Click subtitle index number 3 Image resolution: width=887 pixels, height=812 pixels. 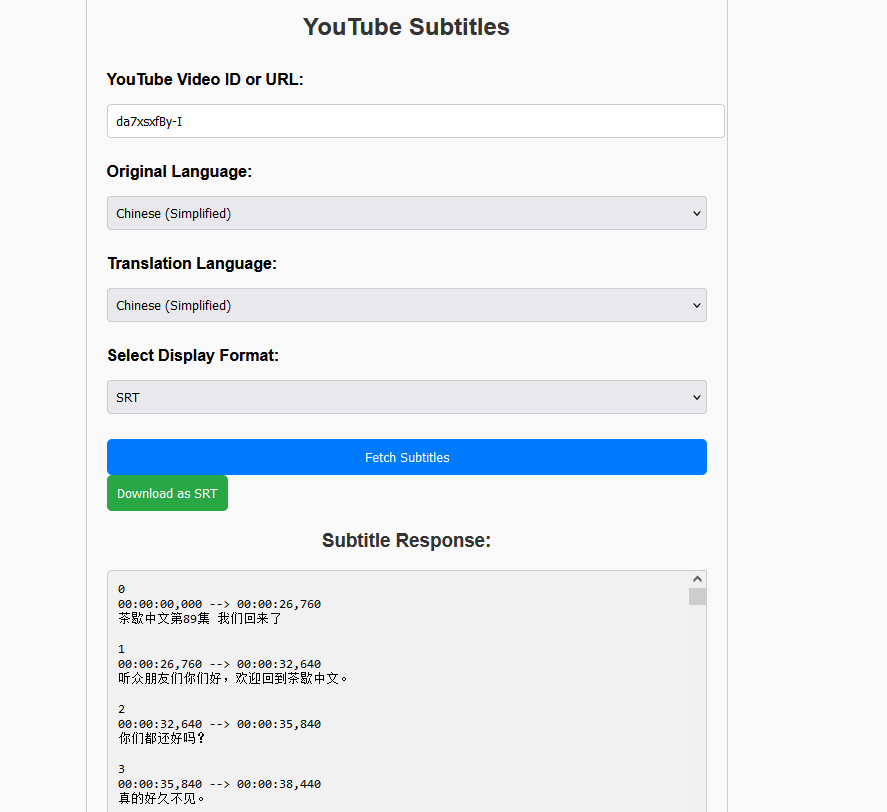(x=122, y=770)
